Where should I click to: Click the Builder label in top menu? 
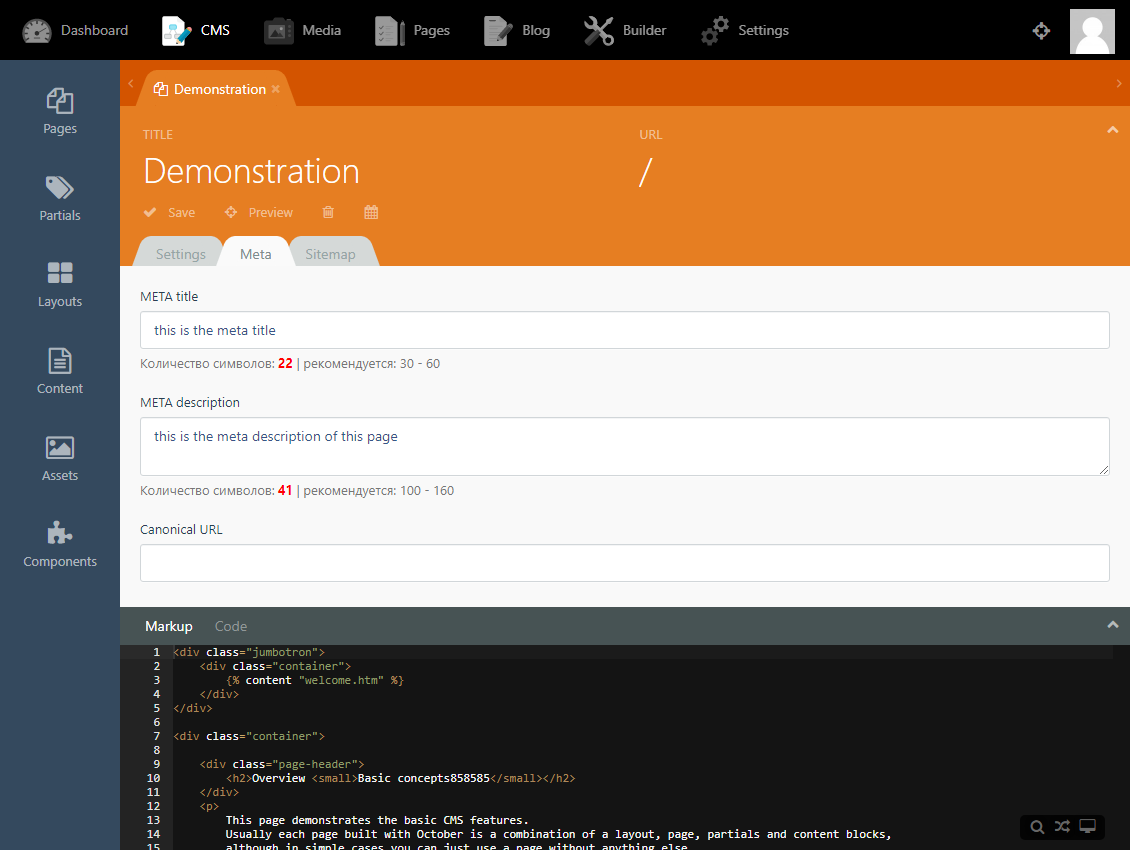click(644, 30)
